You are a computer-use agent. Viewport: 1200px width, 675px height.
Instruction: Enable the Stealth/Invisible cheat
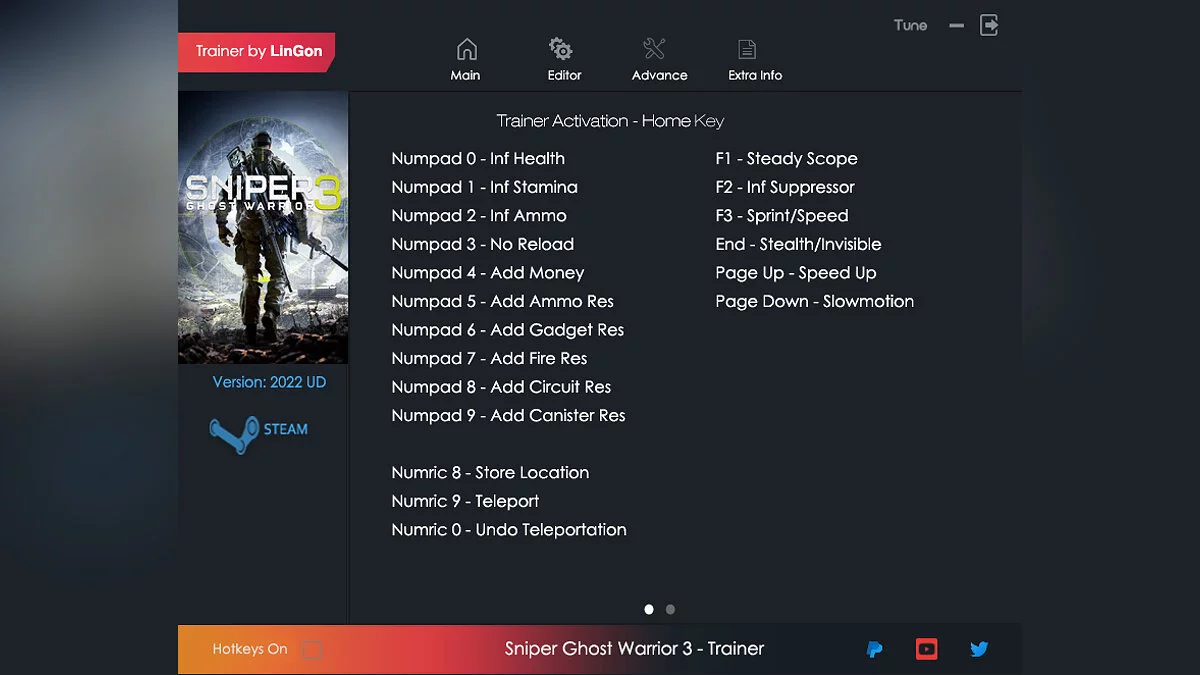(797, 243)
